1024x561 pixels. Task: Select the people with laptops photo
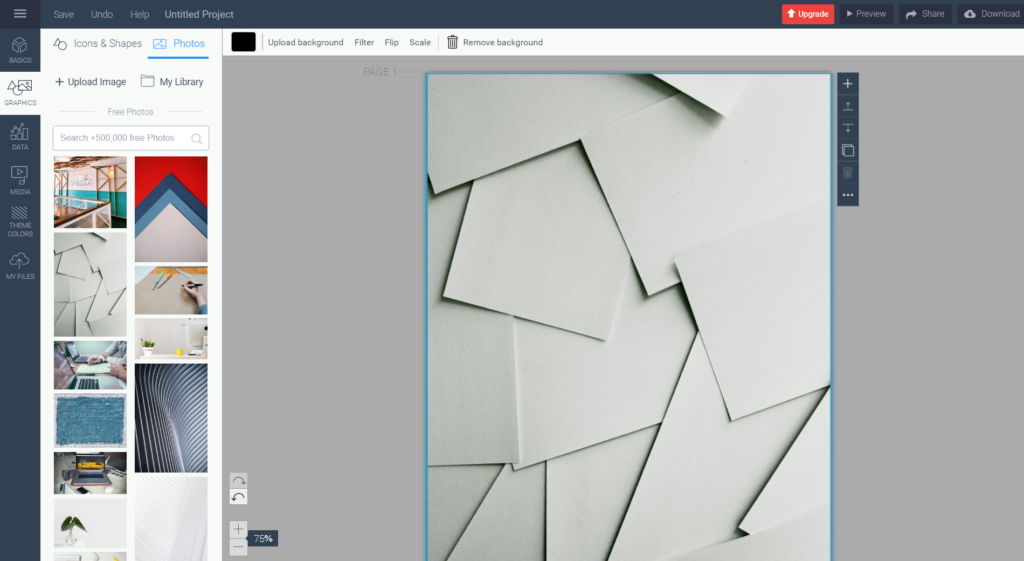pos(90,365)
